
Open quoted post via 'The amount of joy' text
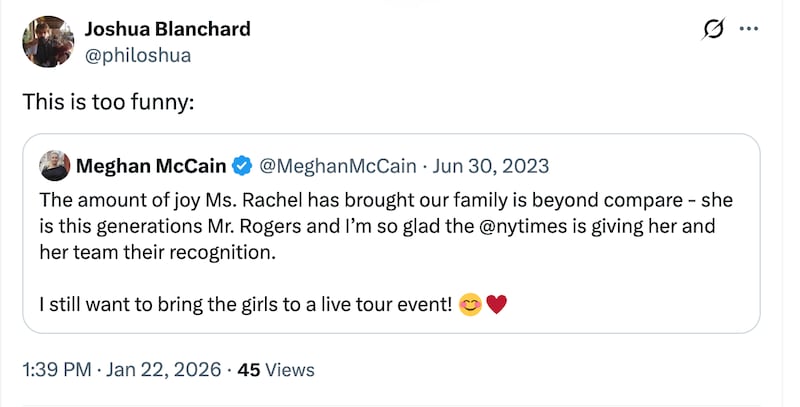(x=110, y=198)
